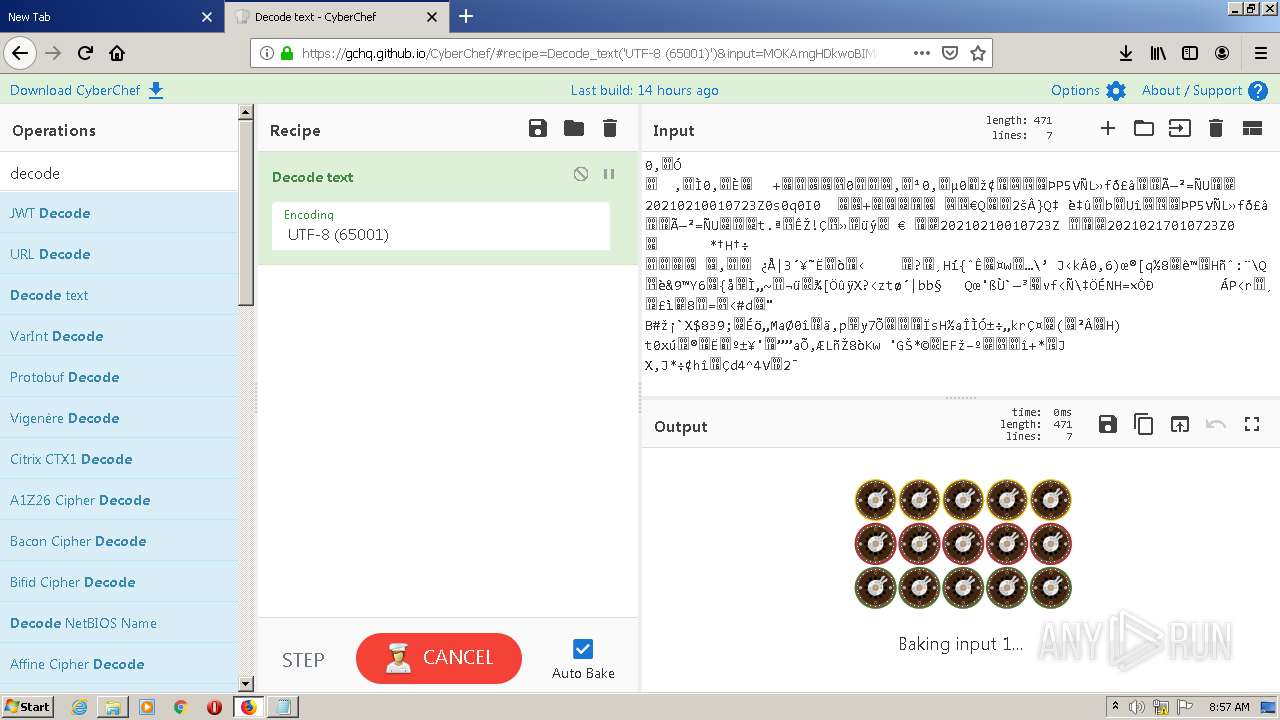Open Internet Explorer from taskbar
This screenshot has height=720, width=1280.
79,707
